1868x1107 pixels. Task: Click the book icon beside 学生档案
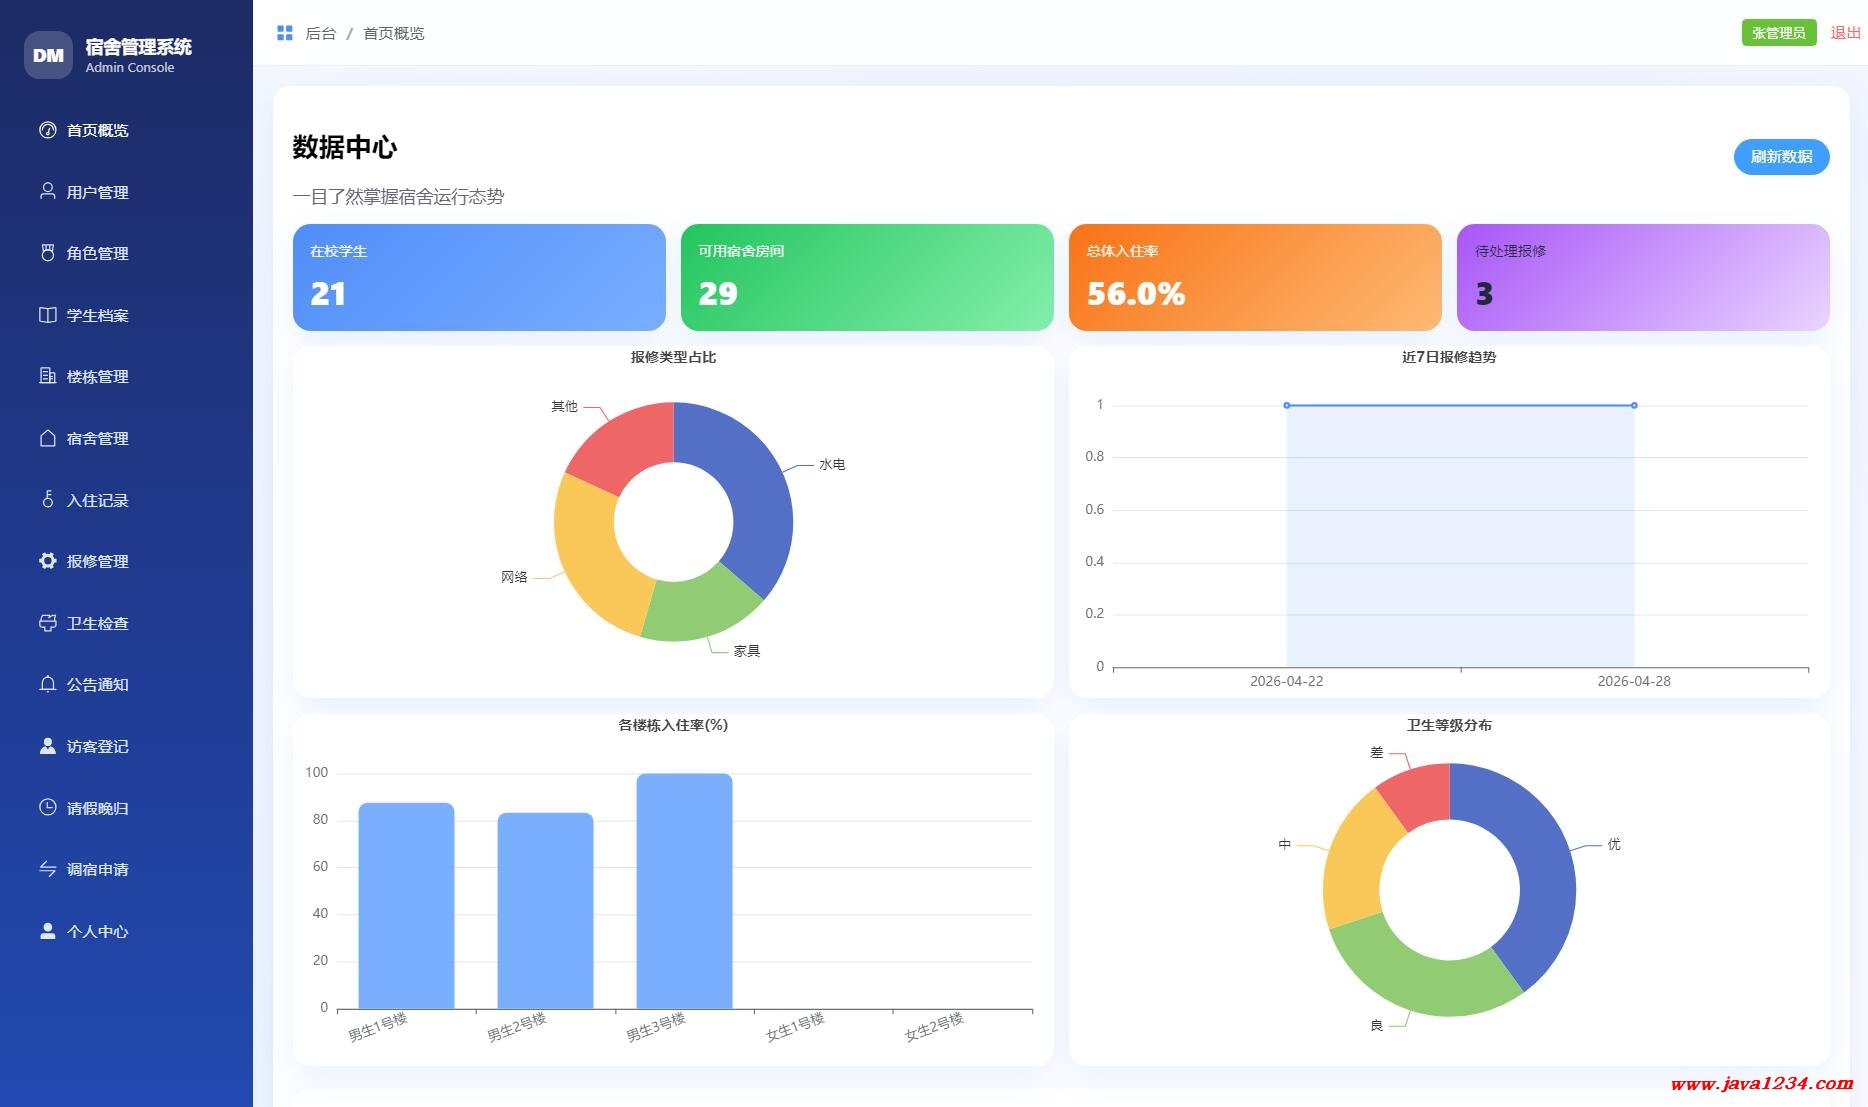click(x=47, y=315)
